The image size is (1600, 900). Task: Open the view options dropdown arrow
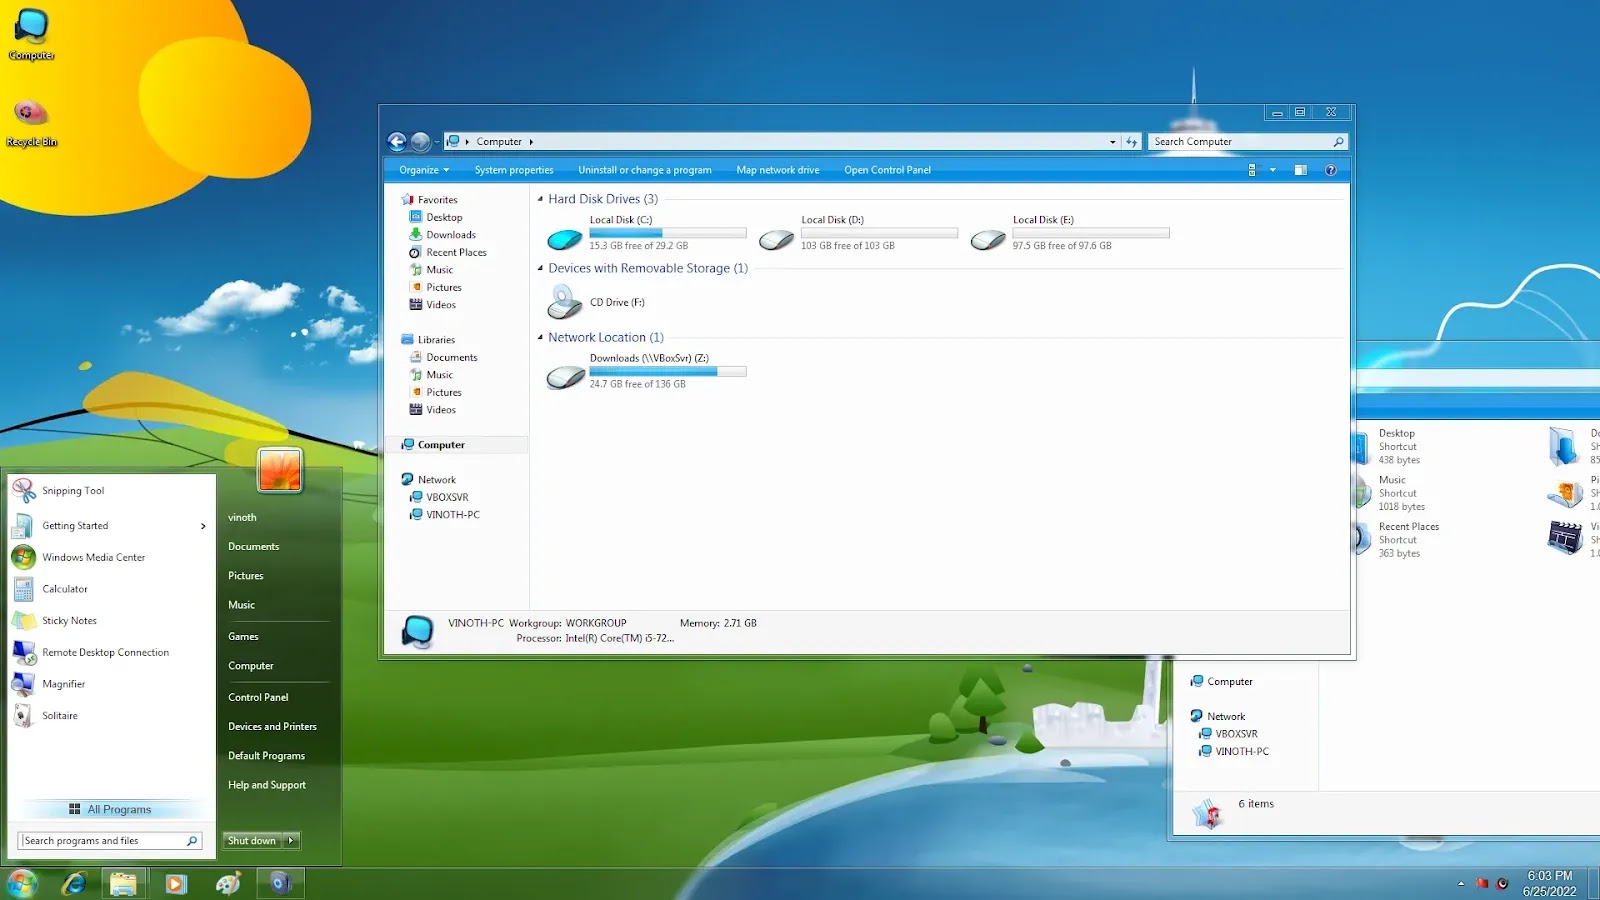click(1272, 170)
